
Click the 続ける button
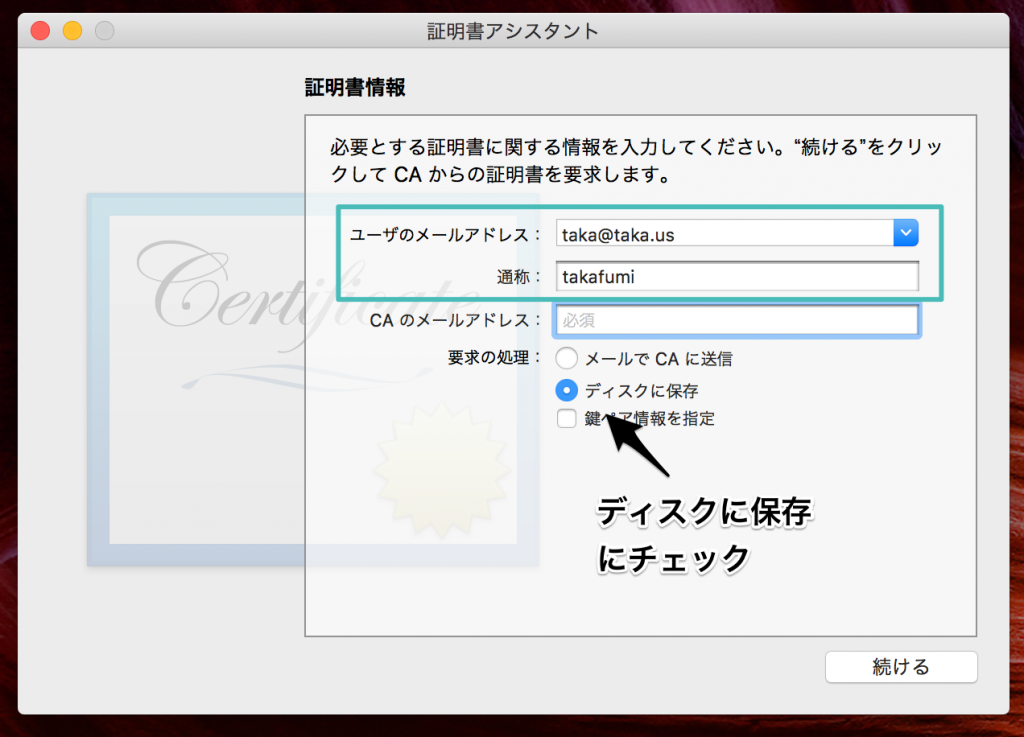[x=901, y=666]
